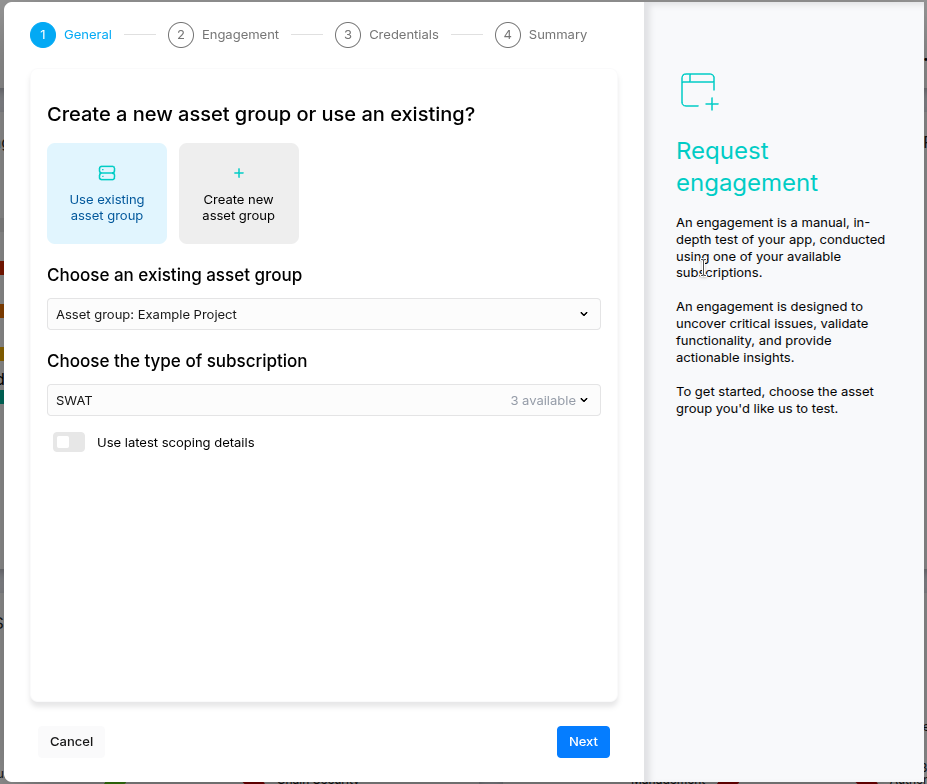Click the paragraph starting 'An engagement is a manual'
The width and height of the screenshot is (927, 784).
coord(780,248)
